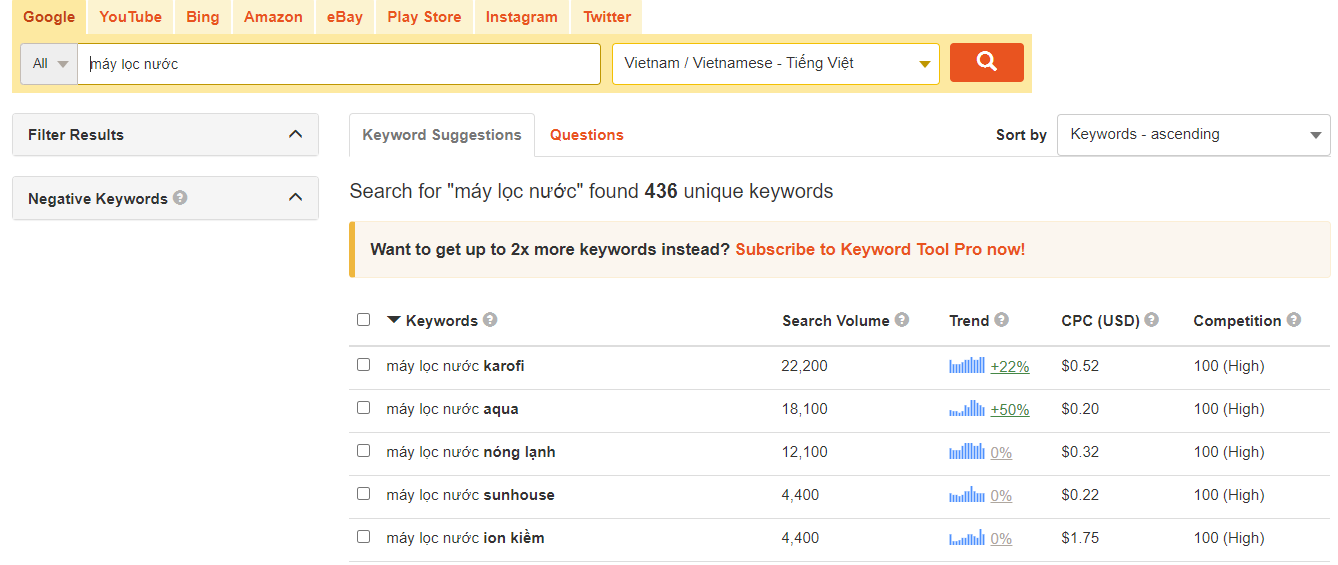1338x565 pixels.
Task: Click the Competition column help icon
Action: 1294,320
